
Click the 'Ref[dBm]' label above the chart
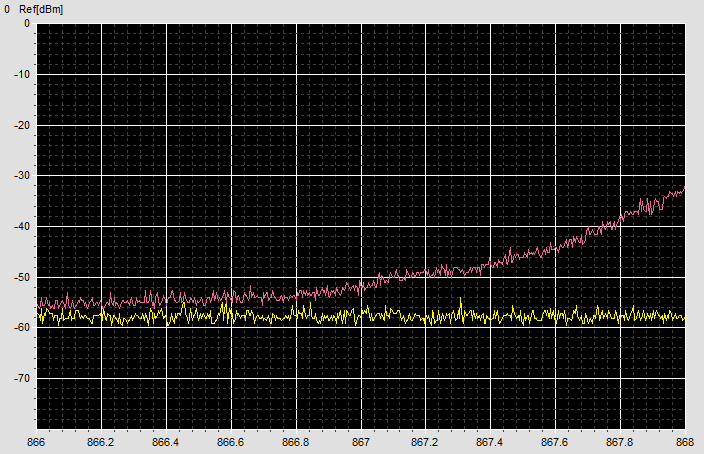(41, 9)
